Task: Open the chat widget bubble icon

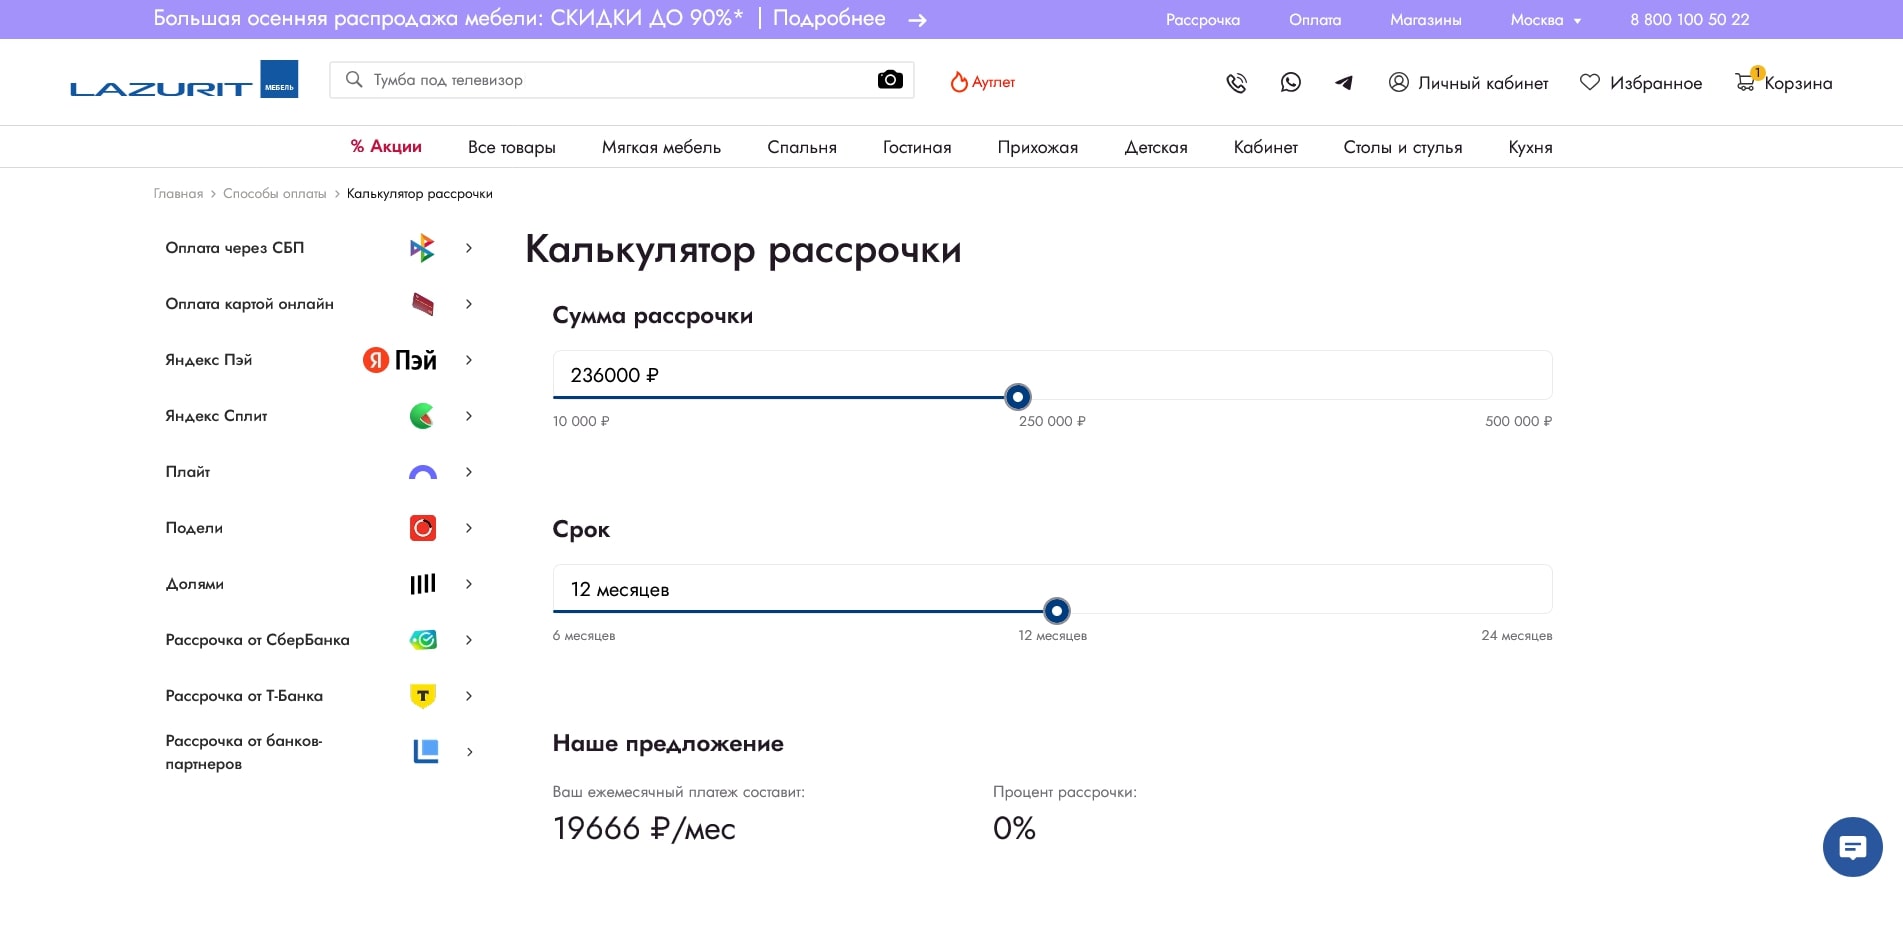Action: 1852,847
